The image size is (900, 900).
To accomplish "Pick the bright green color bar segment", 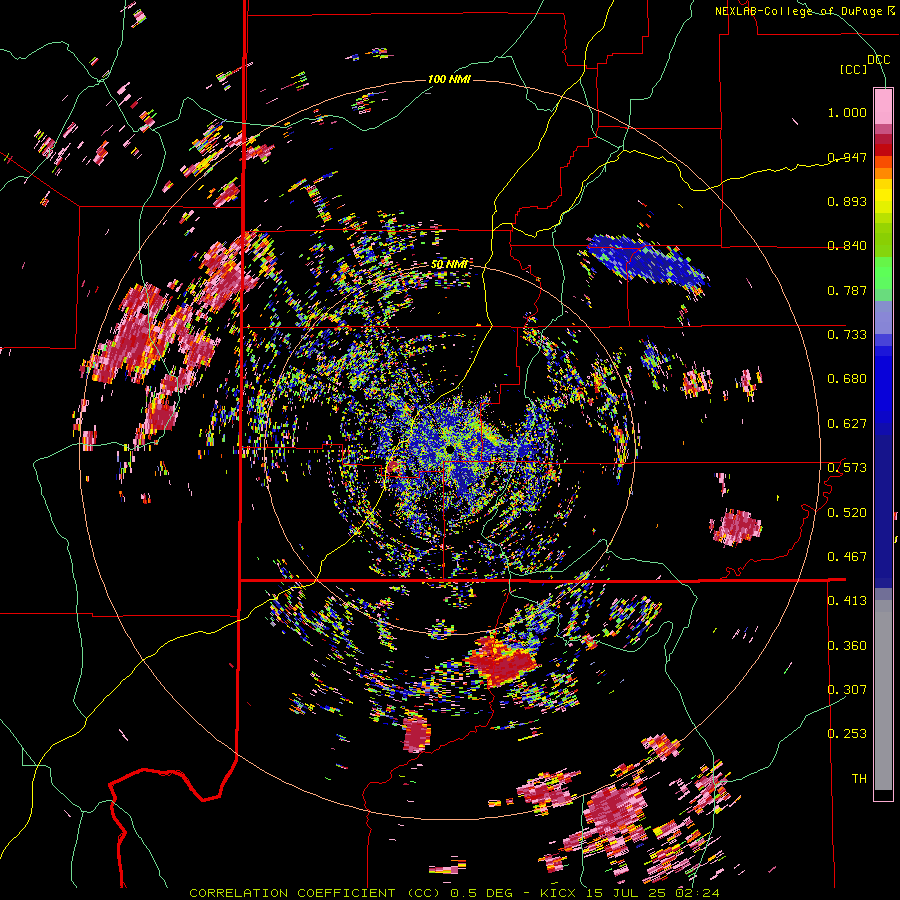I will click(883, 273).
